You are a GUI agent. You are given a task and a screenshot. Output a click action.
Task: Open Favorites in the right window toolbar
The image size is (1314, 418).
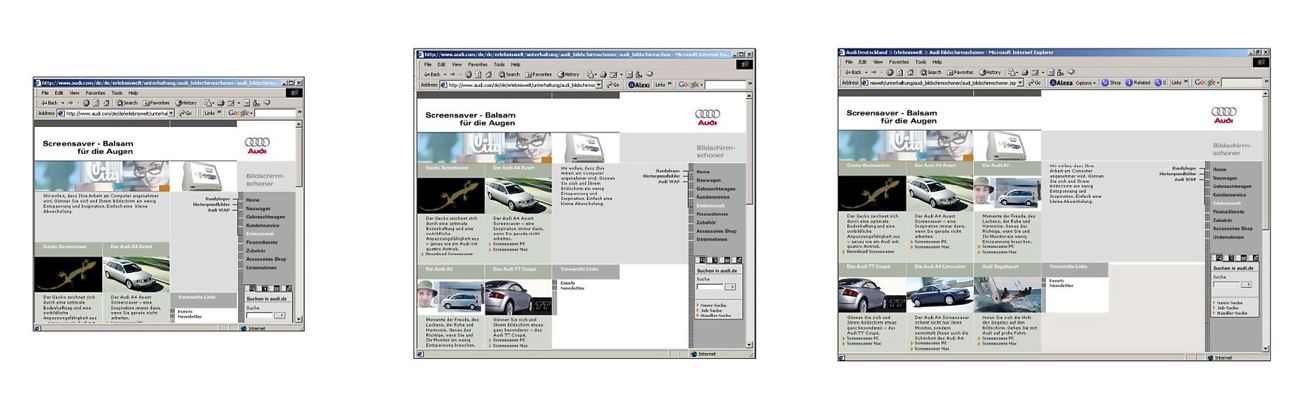[x=960, y=72]
